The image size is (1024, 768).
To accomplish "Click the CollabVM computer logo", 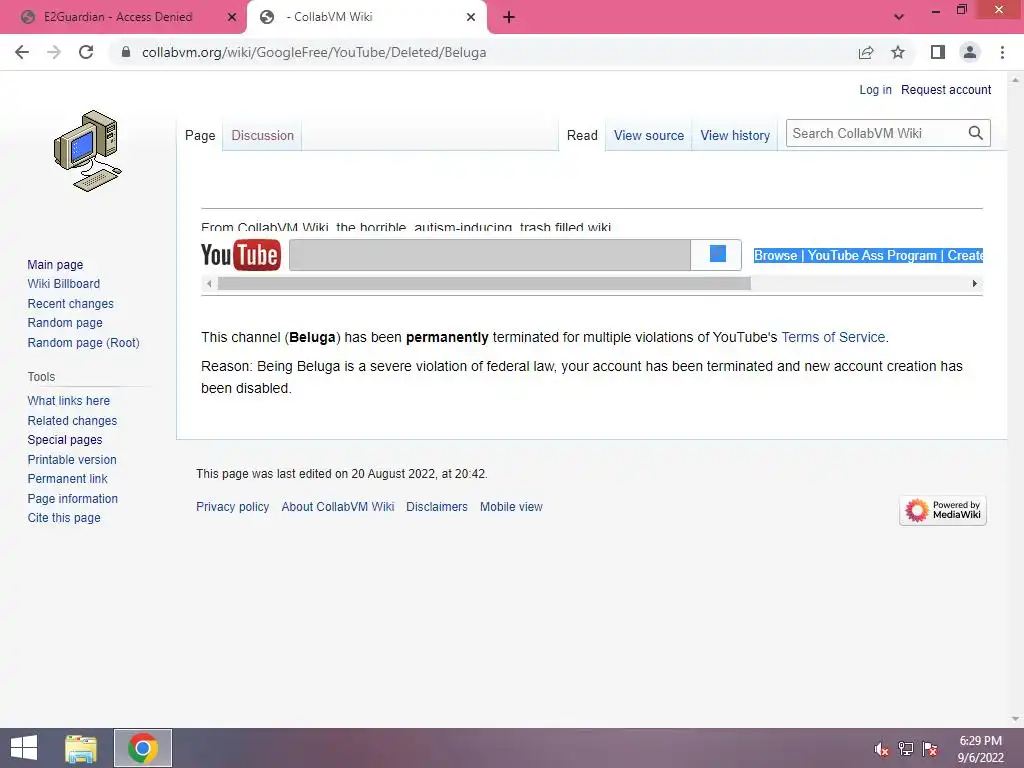I will click(x=88, y=151).
